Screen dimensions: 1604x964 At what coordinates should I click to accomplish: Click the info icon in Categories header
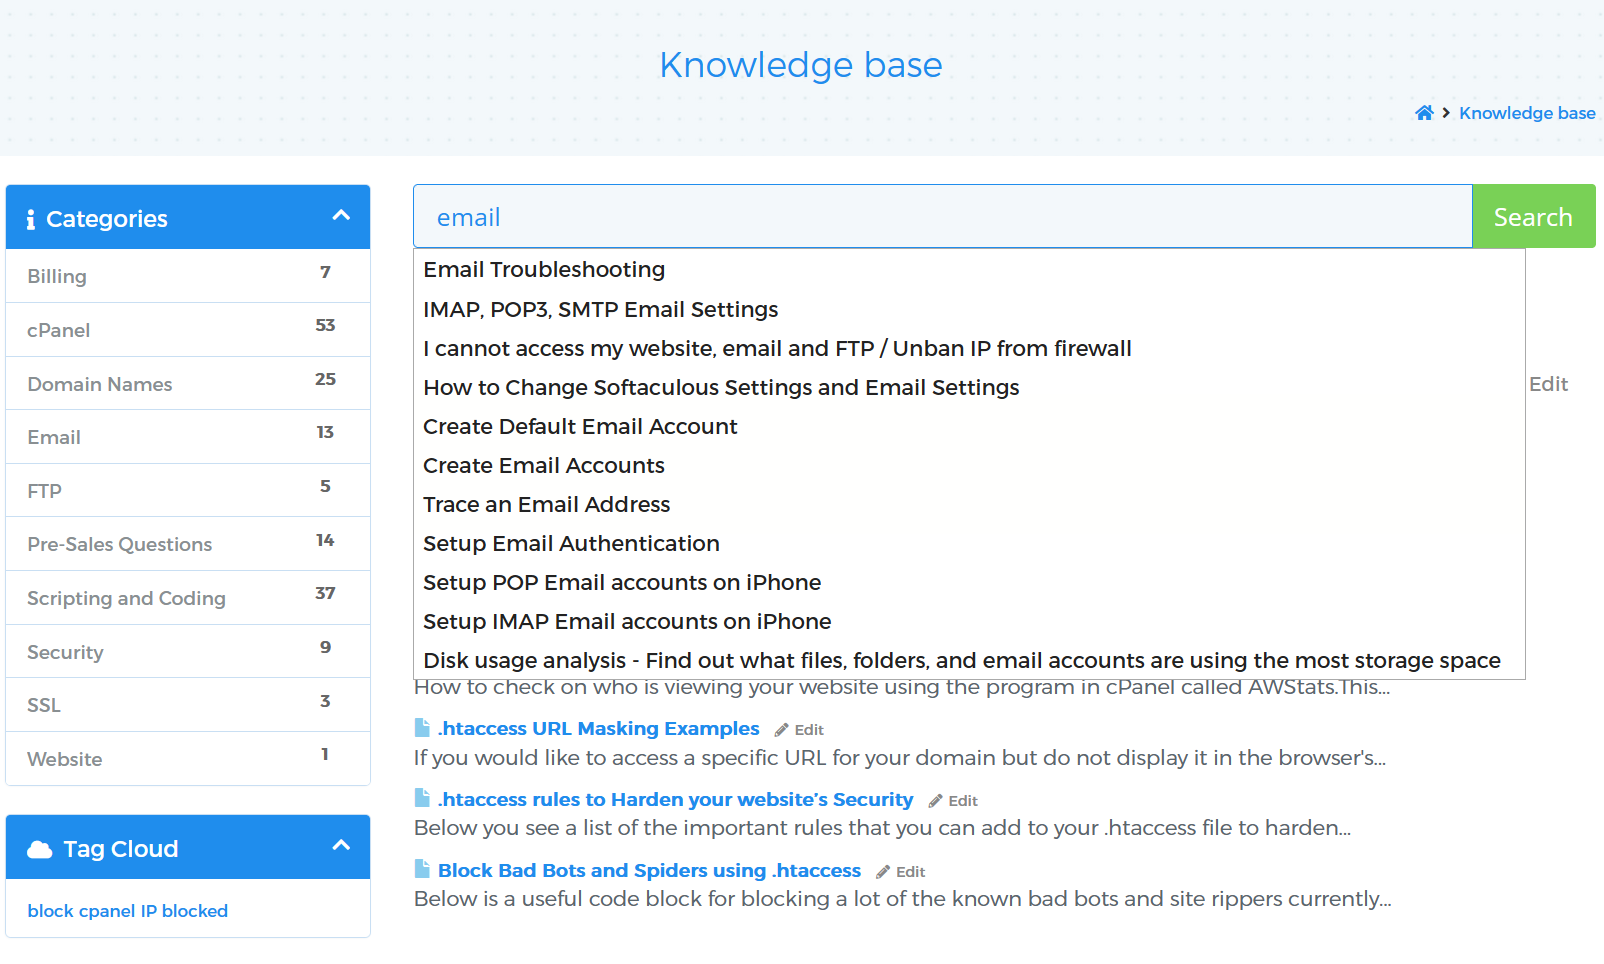[x=31, y=219]
